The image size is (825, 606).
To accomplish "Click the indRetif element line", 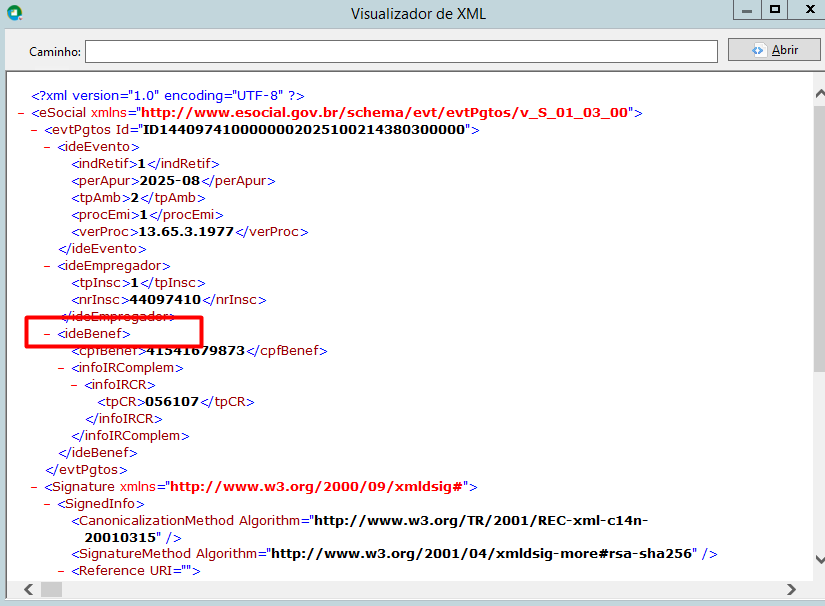I will [x=145, y=164].
